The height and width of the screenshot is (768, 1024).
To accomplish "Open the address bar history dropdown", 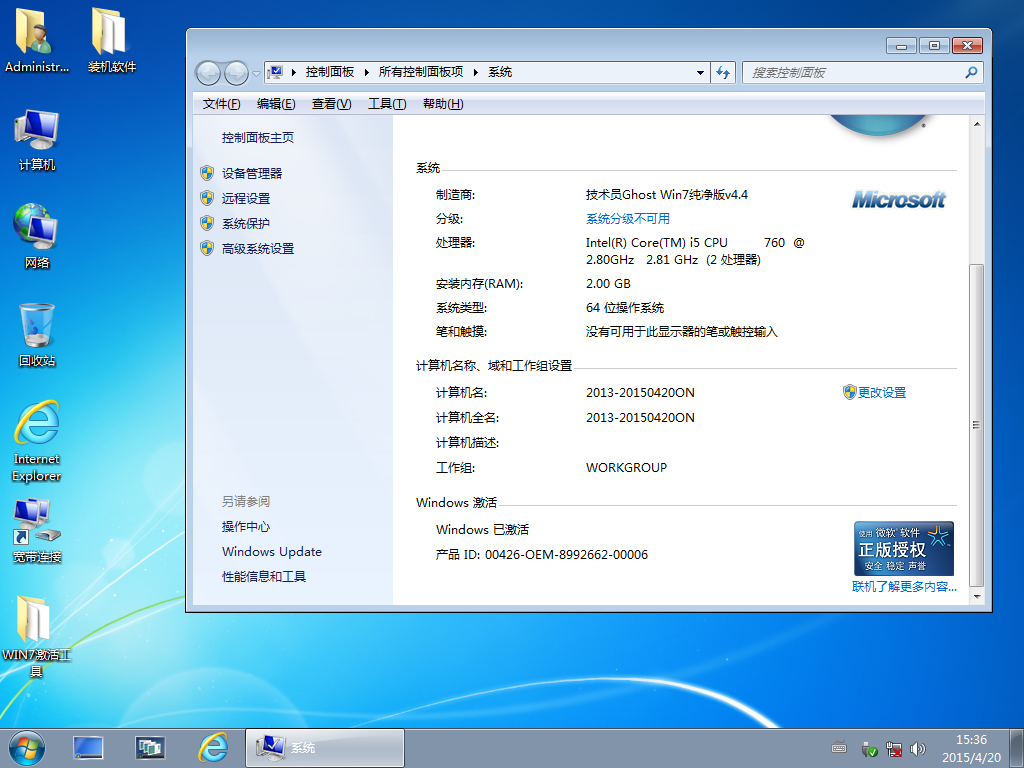I will [x=700, y=72].
